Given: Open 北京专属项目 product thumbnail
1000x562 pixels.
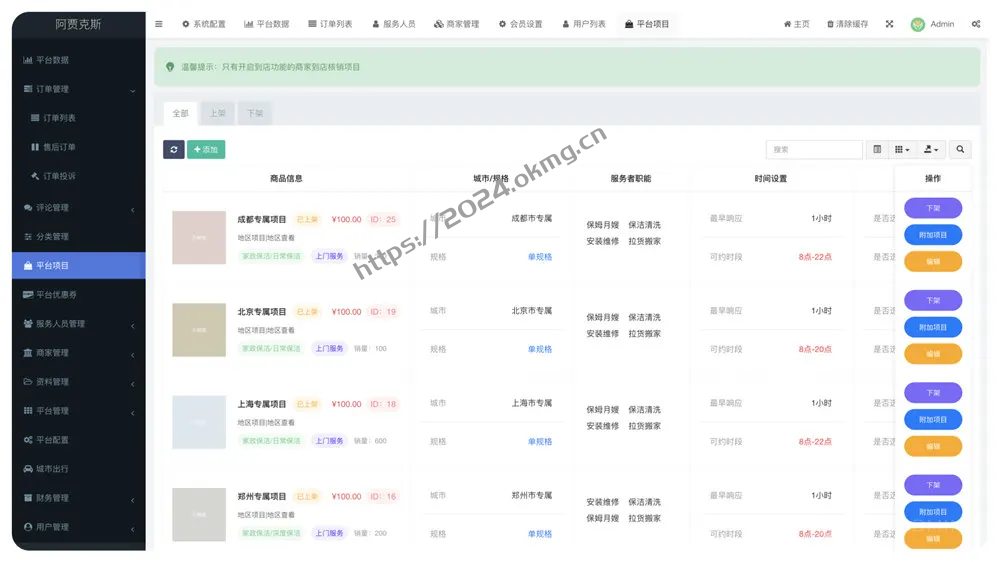Looking at the screenshot, I should tap(199, 330).
